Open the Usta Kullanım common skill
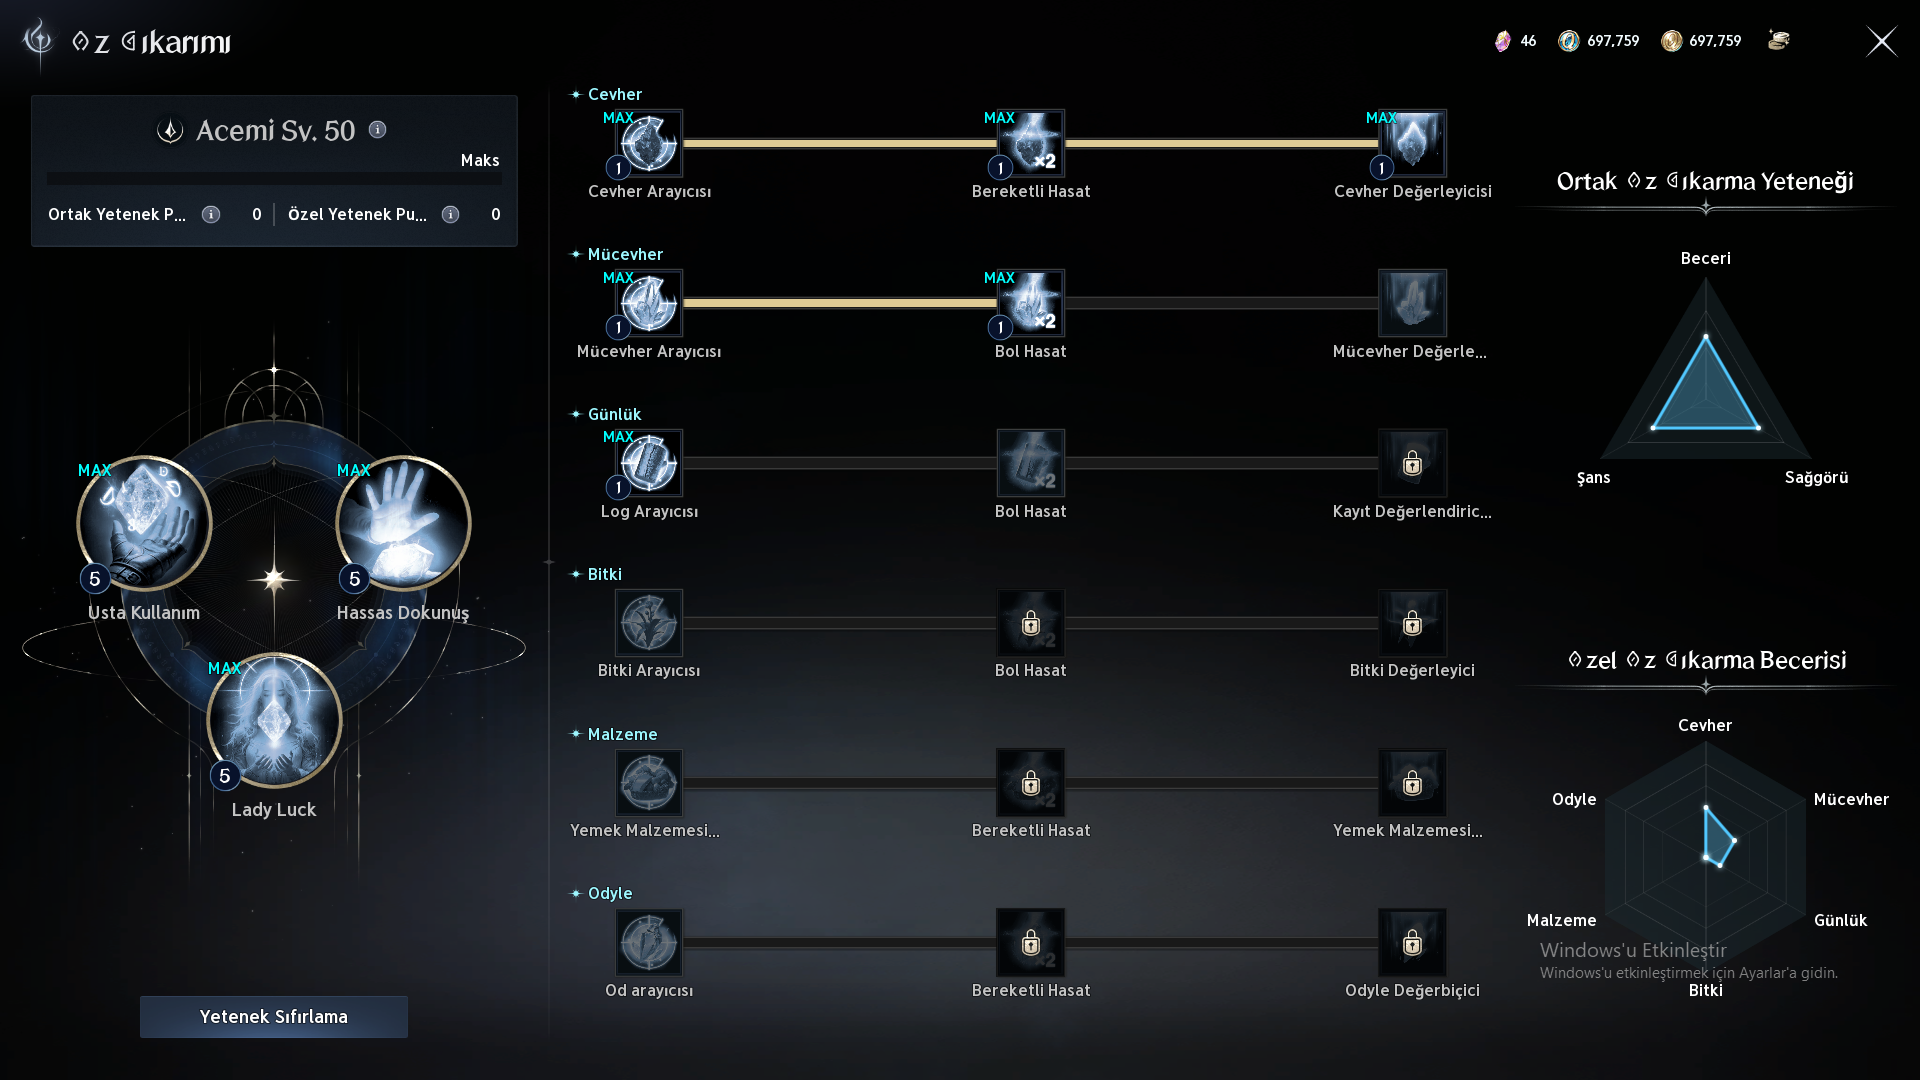 (144, 523)
